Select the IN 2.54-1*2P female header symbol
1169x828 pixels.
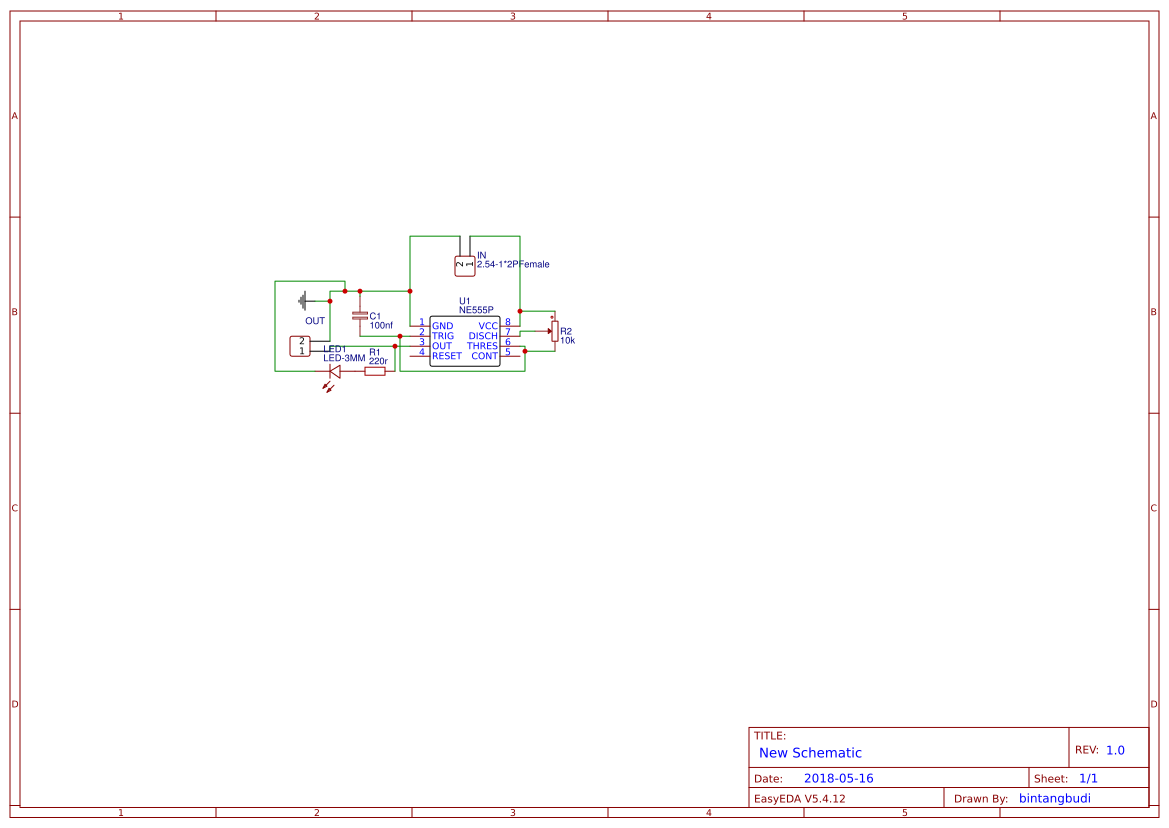[x=465, y=264]
